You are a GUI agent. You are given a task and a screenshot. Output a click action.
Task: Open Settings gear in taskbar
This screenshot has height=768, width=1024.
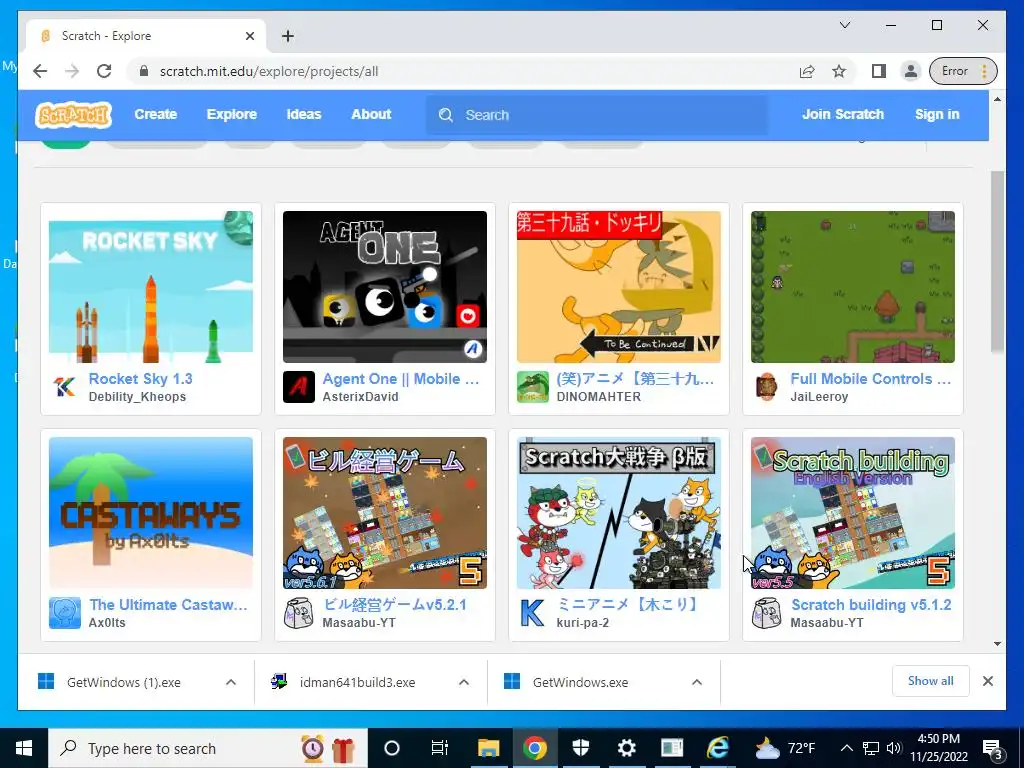(626, 748)
